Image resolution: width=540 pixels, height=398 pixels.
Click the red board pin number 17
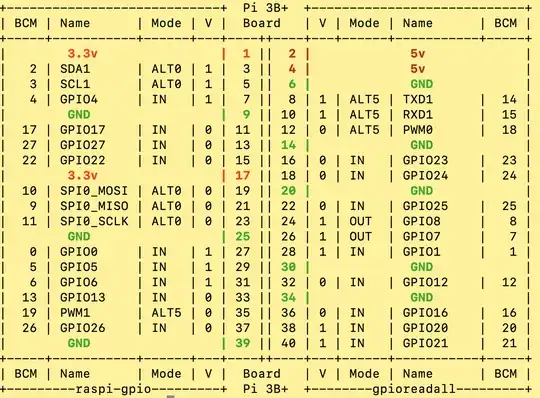pyautogui.click(x=242, y=176)
